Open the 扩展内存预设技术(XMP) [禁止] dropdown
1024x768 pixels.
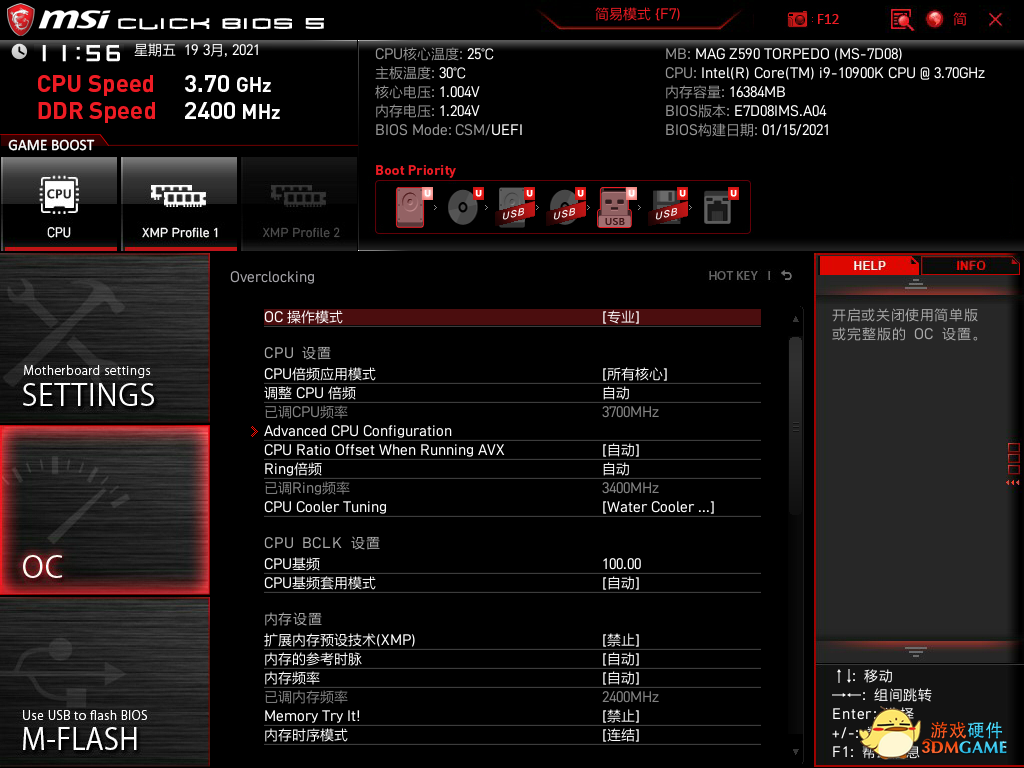pos(512,640)
